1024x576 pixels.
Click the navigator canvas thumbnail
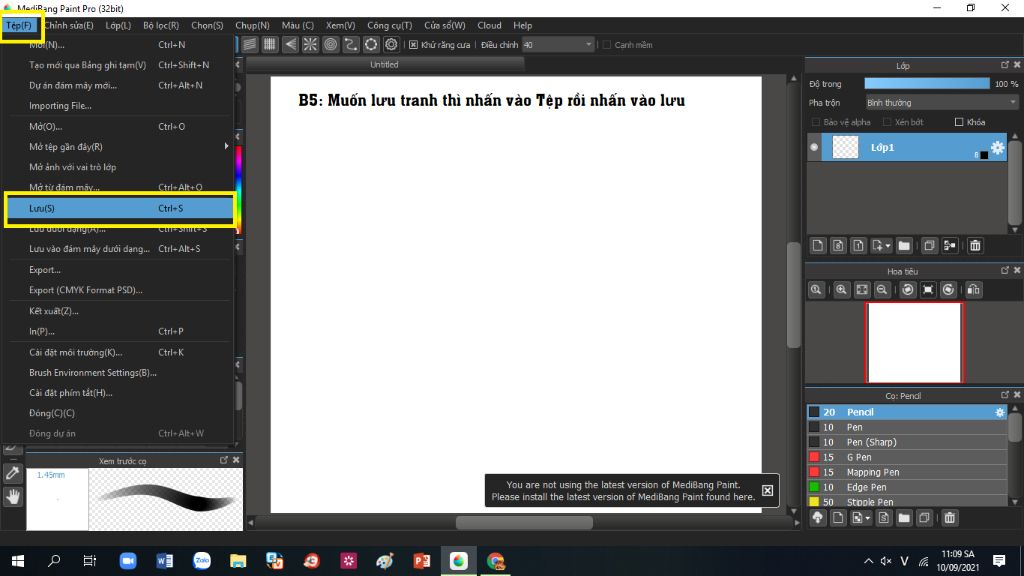tap(914, 342)
